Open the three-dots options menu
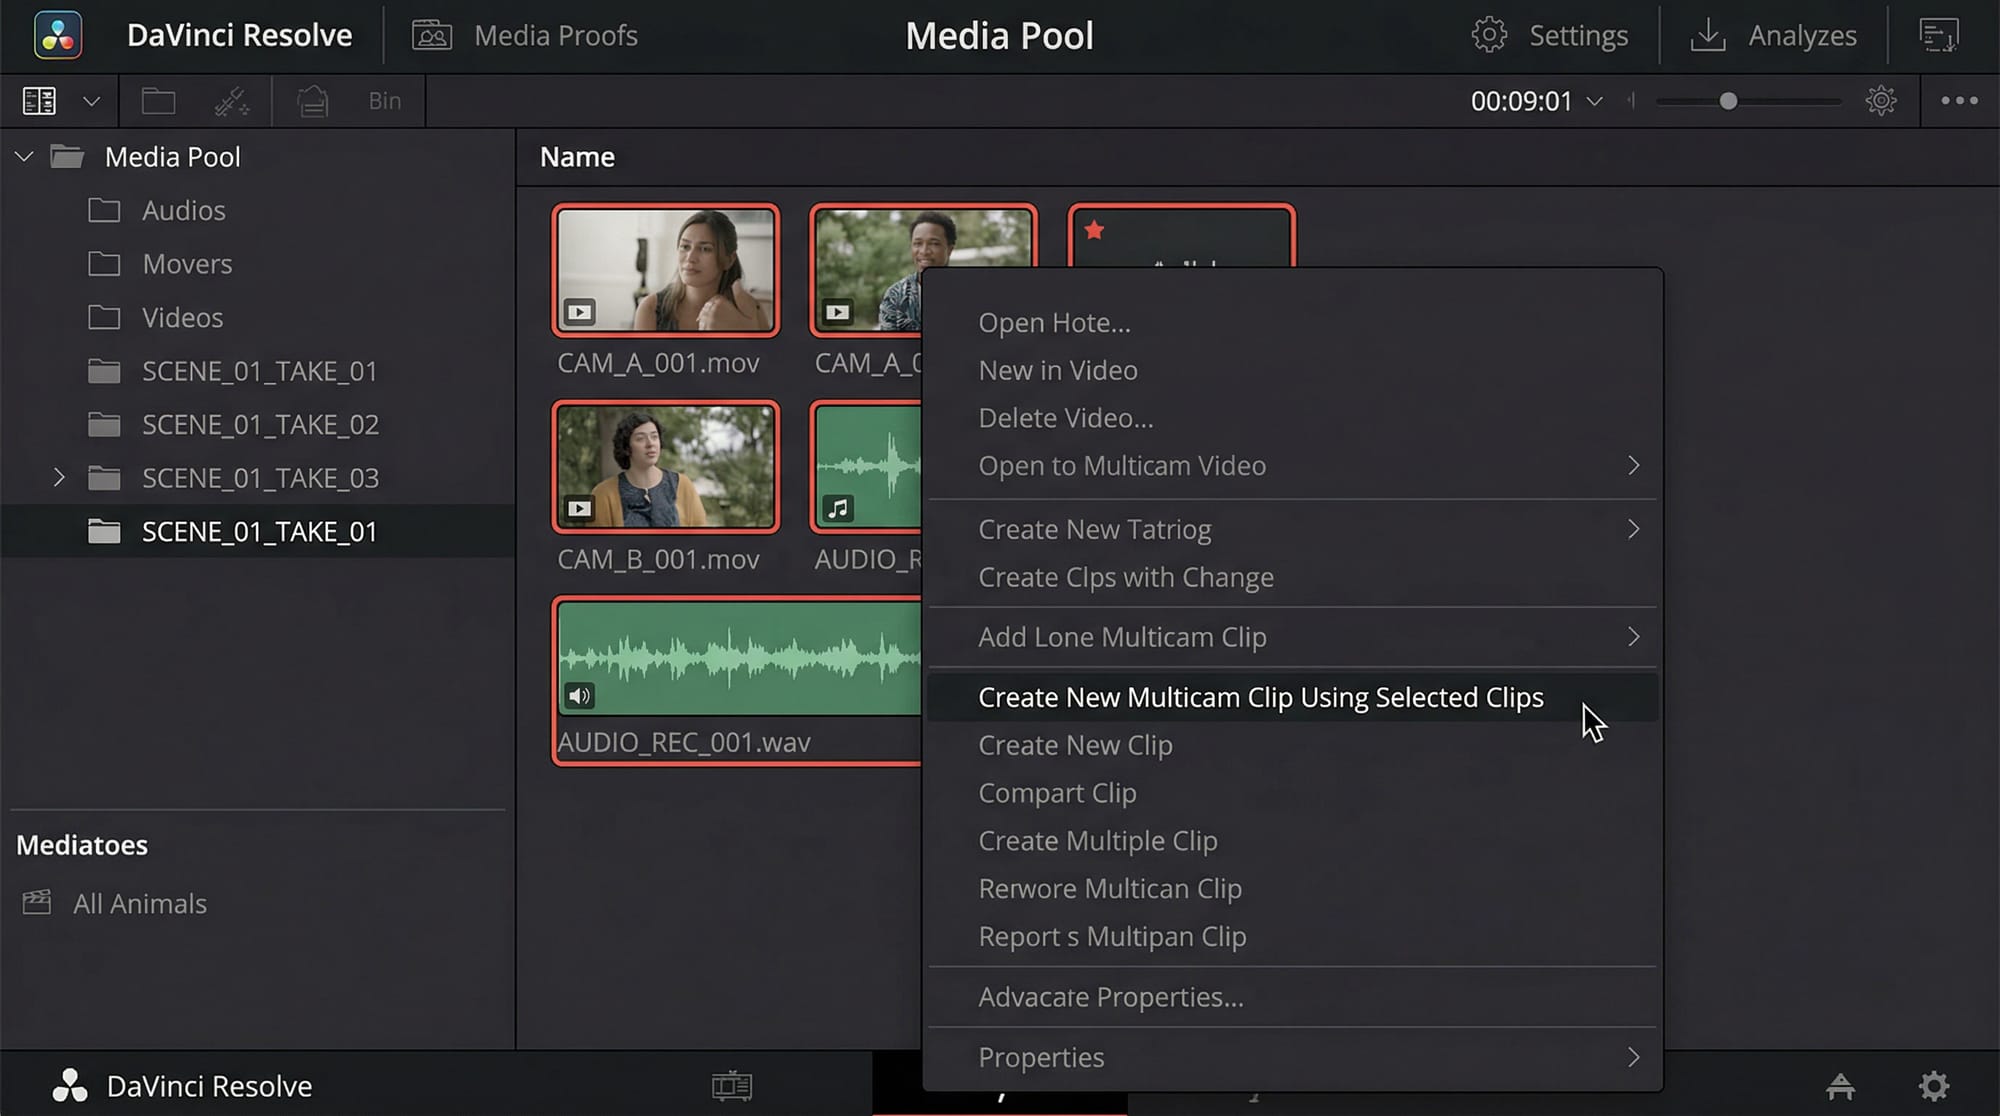 click(x=1958, y=101)
